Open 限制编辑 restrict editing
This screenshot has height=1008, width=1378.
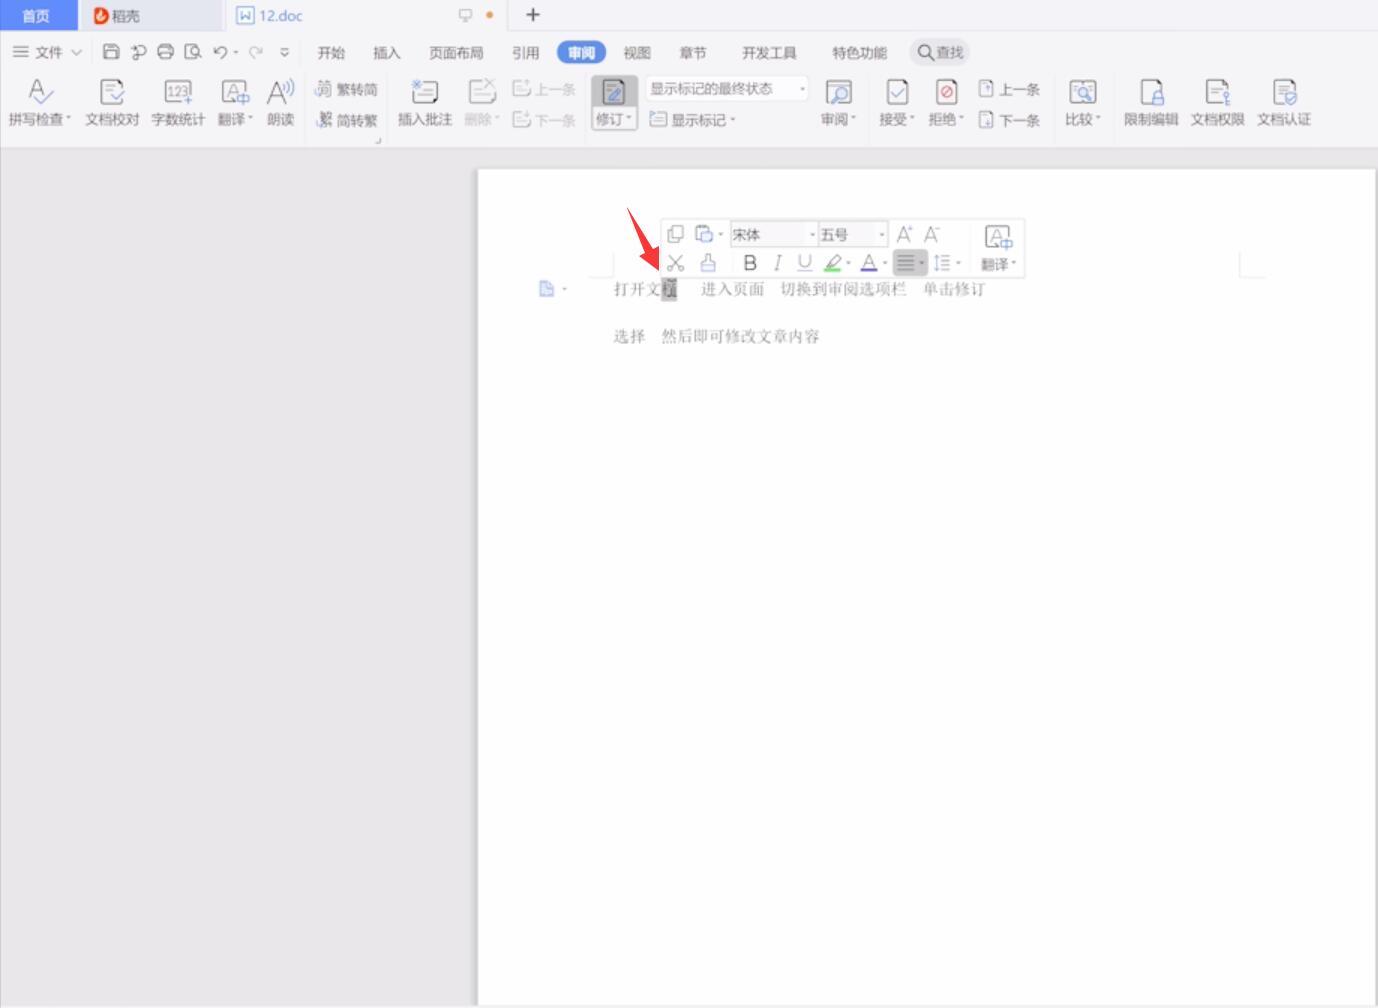tap(1151, 103)
